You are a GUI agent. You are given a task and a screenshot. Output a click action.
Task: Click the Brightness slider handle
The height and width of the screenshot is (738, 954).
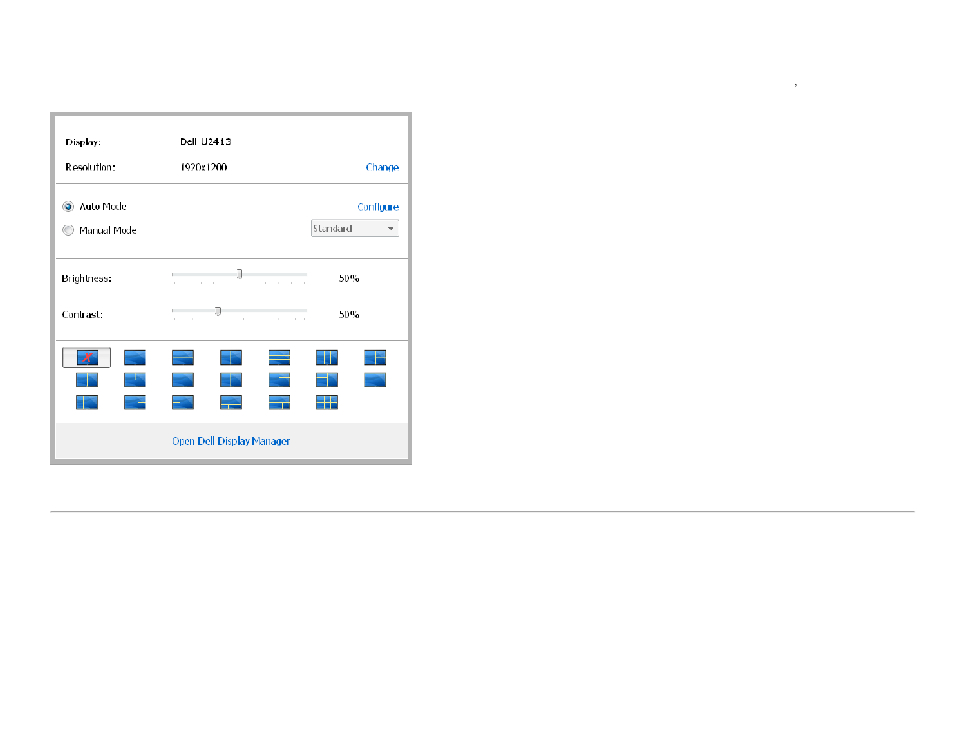240,274
